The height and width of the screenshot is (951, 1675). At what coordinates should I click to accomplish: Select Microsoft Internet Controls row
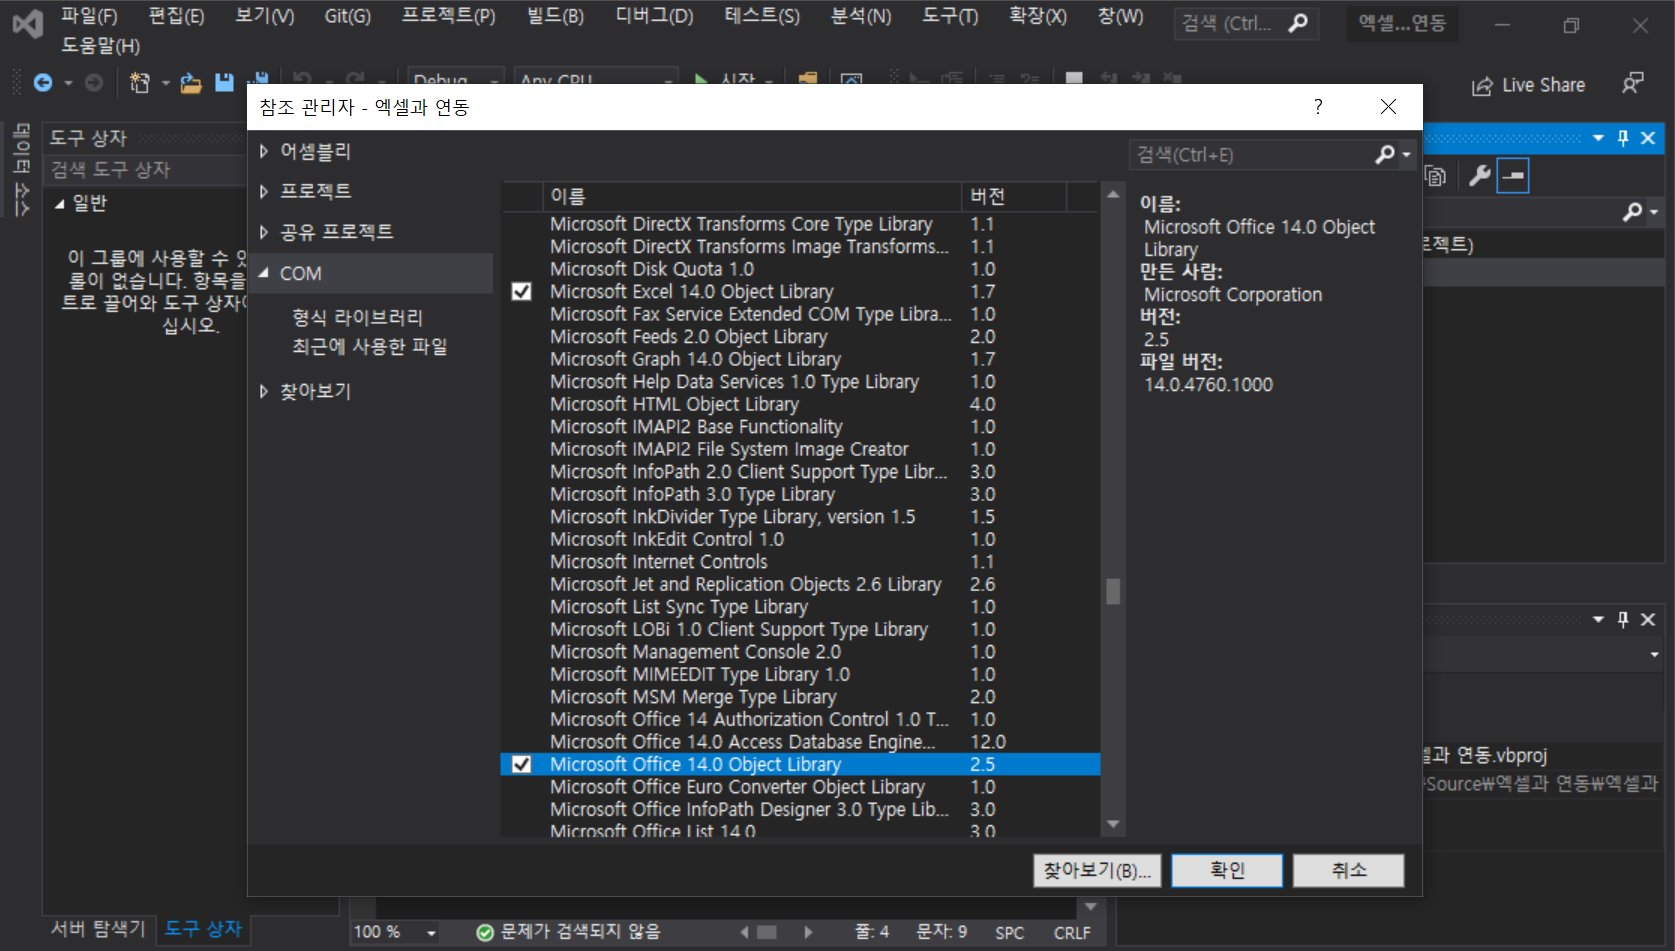pos(800,562)
